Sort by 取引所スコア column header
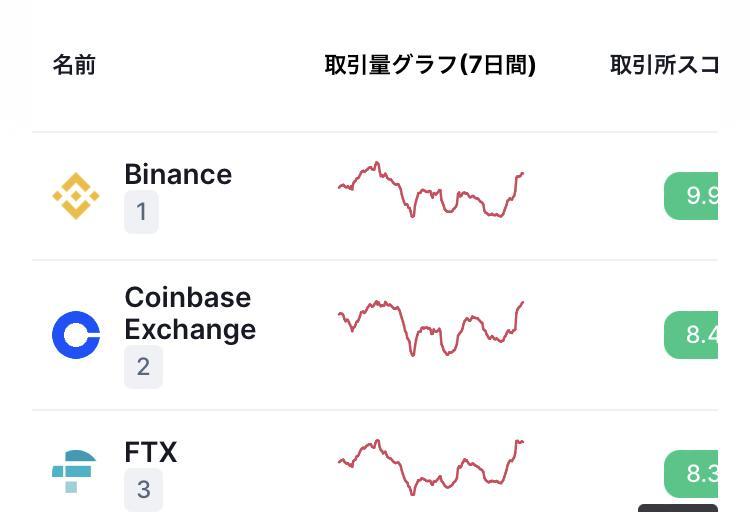 [x=664, y=65]
